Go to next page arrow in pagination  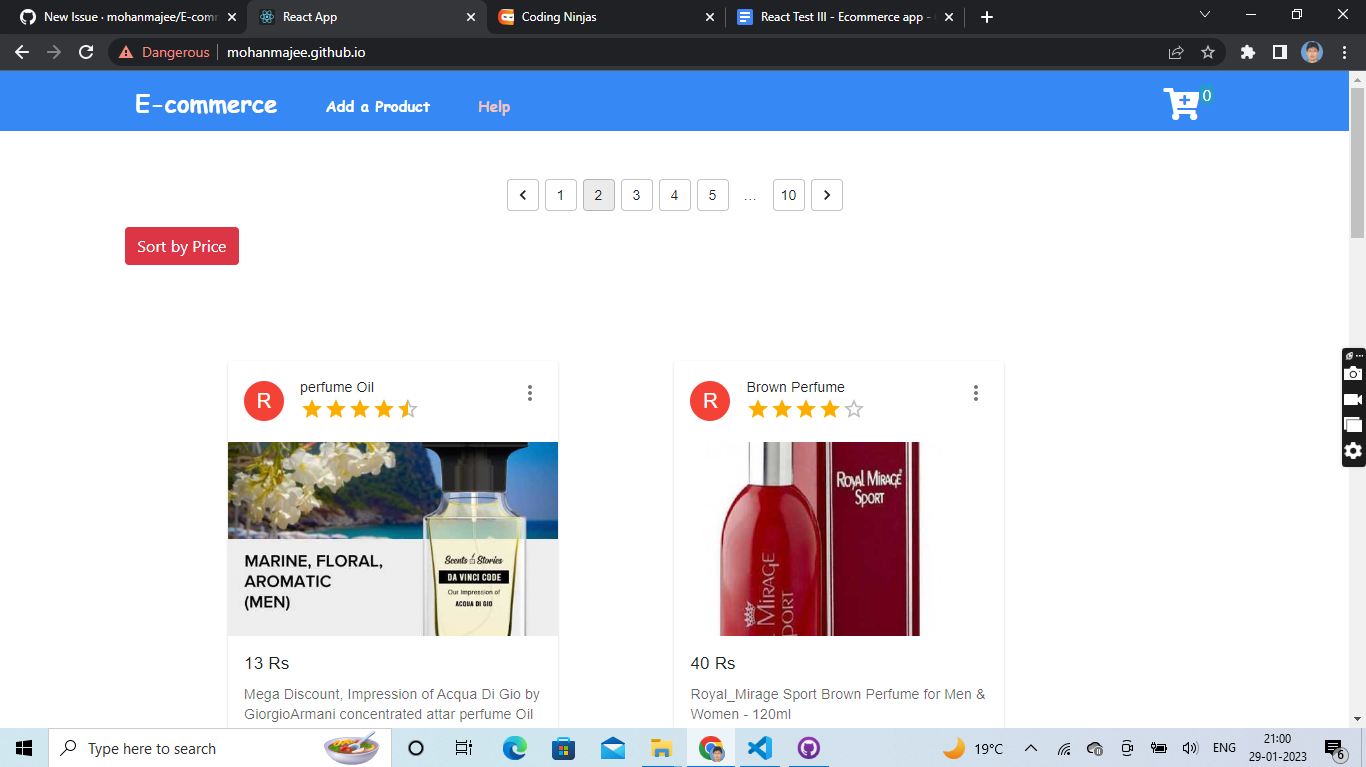click(827, 195)
